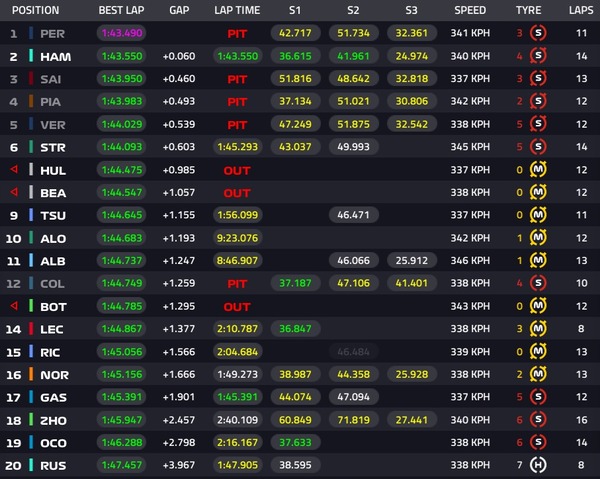The image size is (600, 479).
Task: Select ALO's 9:23.076 lap time
Action: 237,237
